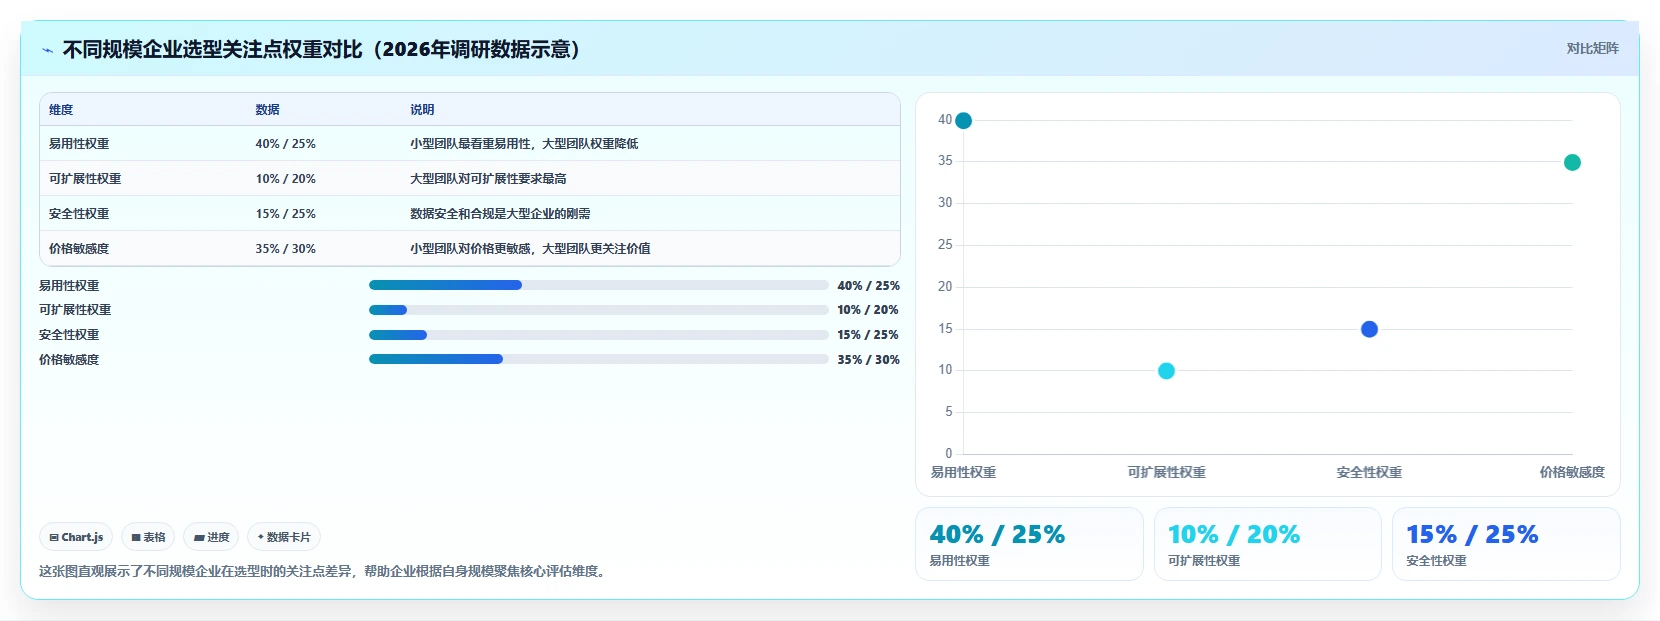Image resolution: width=1660 pixels, height=621 pixels.
Task: Click the 价格敏感度 chart axis label
Action: coord(1572,472)
